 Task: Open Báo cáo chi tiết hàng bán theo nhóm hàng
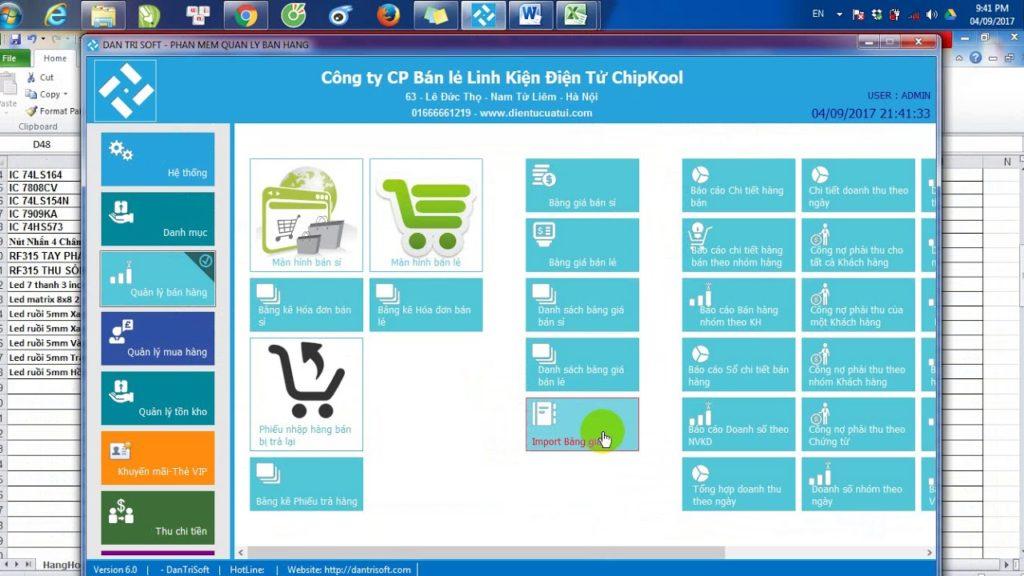coord(739,245)
